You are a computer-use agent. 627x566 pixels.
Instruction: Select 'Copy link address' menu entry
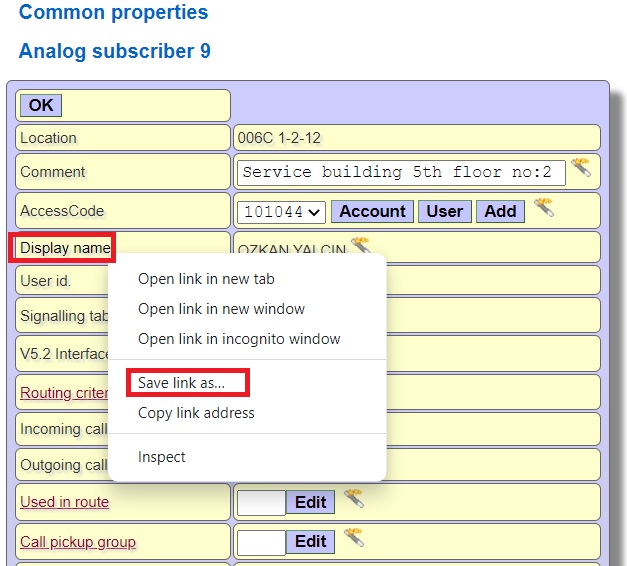tap(196, 413)
